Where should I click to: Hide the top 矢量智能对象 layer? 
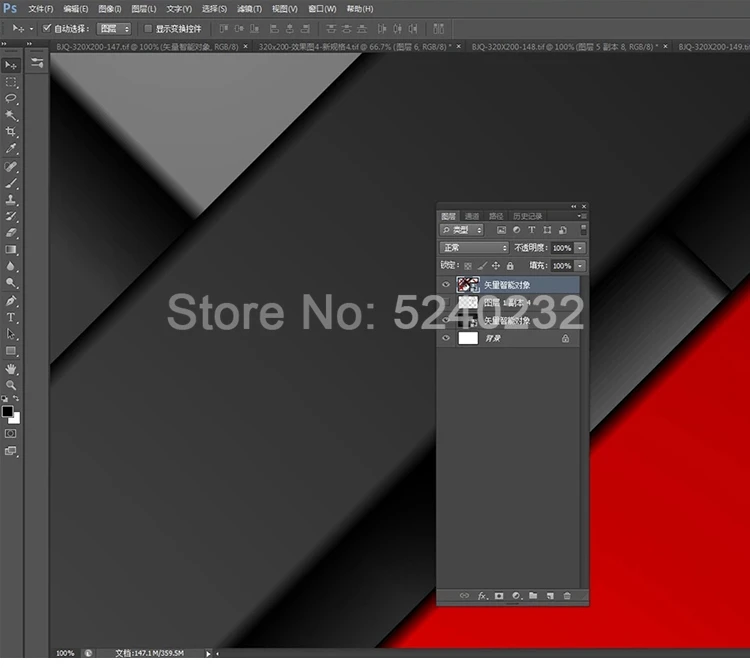pyautogui.click(x=446, y=285)
